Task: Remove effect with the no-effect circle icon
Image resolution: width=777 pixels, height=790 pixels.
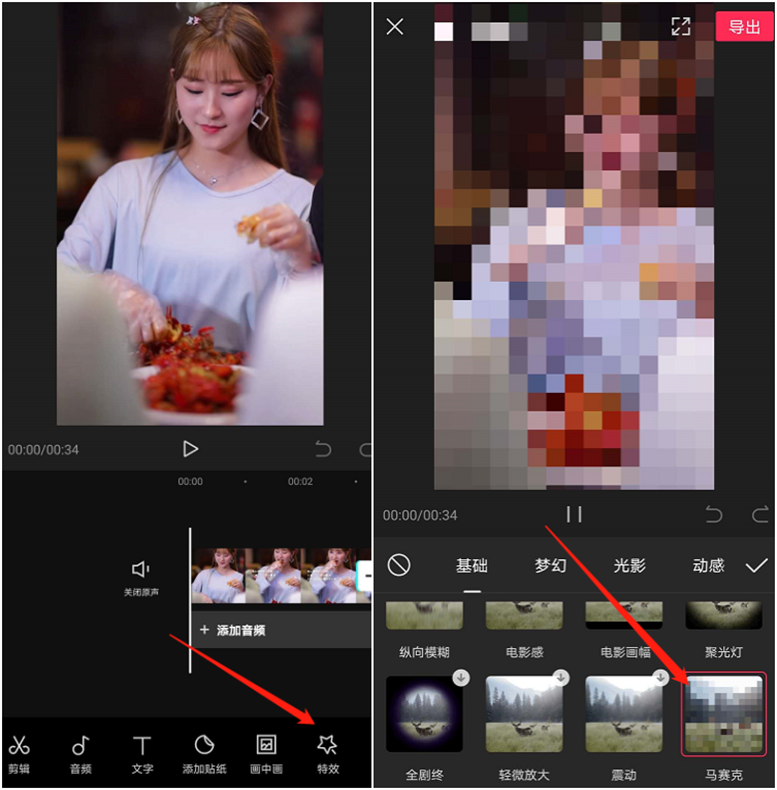Action: tap(399, 565)
